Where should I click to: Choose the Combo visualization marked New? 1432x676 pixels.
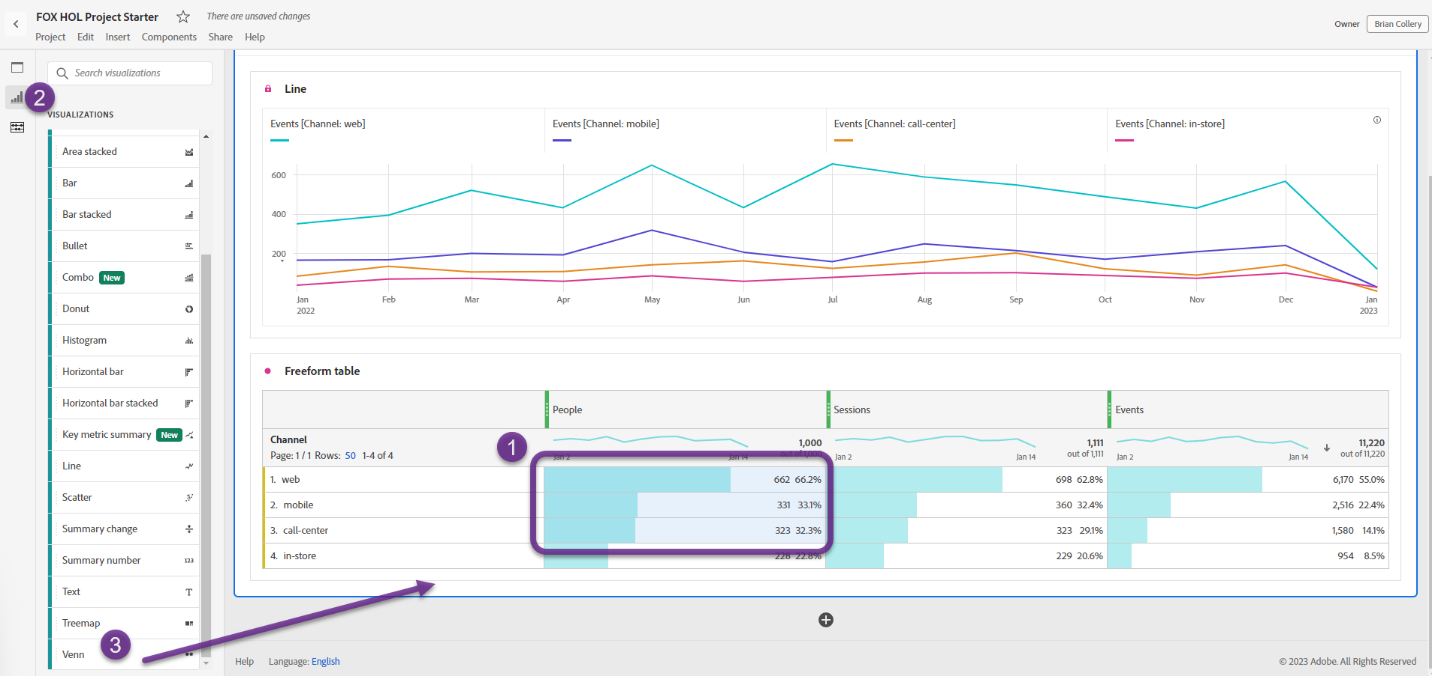(124, 278)
